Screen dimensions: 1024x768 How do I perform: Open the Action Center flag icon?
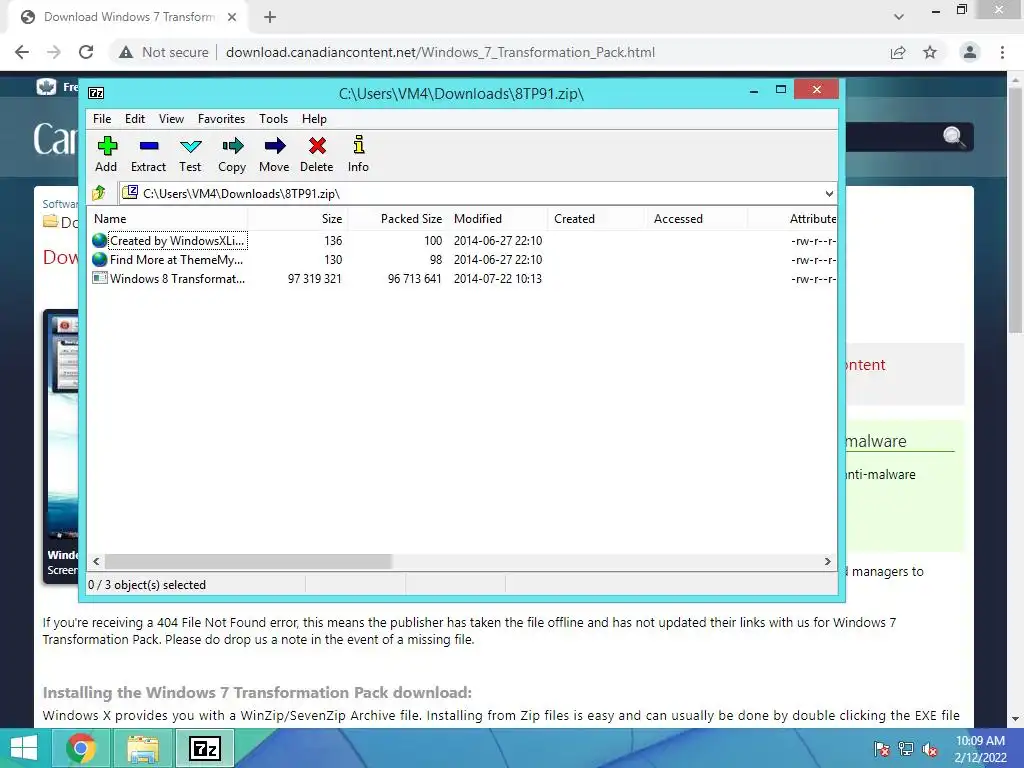[882, 749]
